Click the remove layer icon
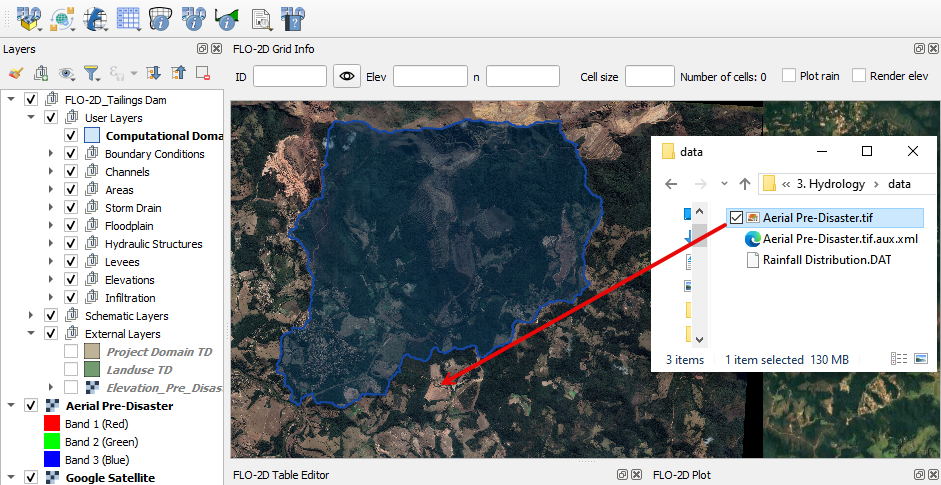This screenshot has height=485, width=941. coord(203,73)
